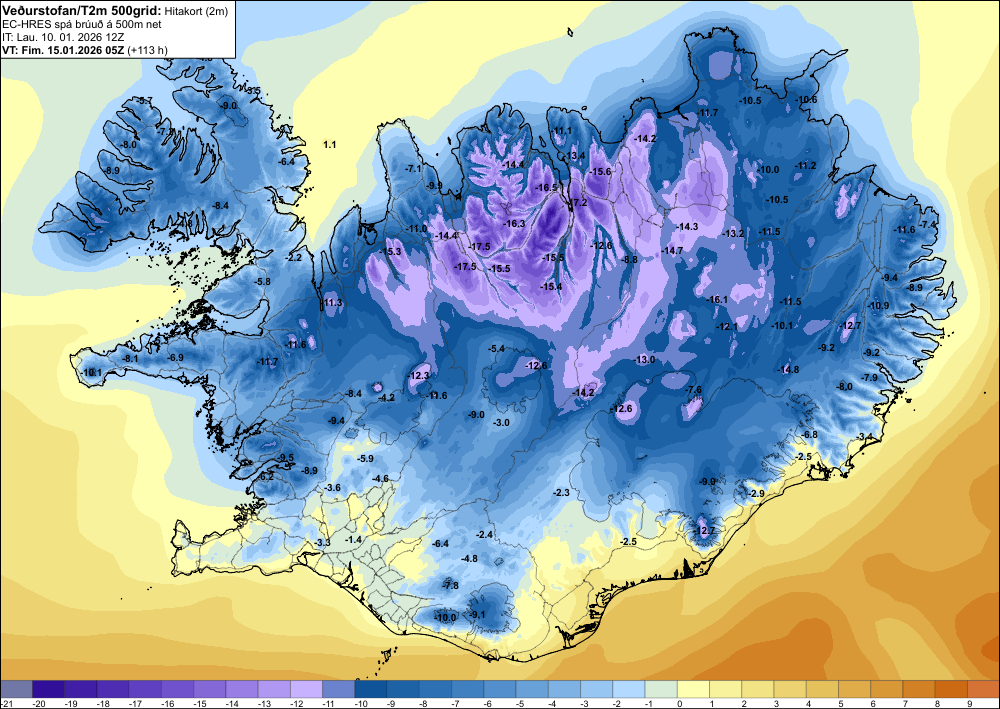
Task: Click the -12.3 temperature label
Action: (418, 376)
